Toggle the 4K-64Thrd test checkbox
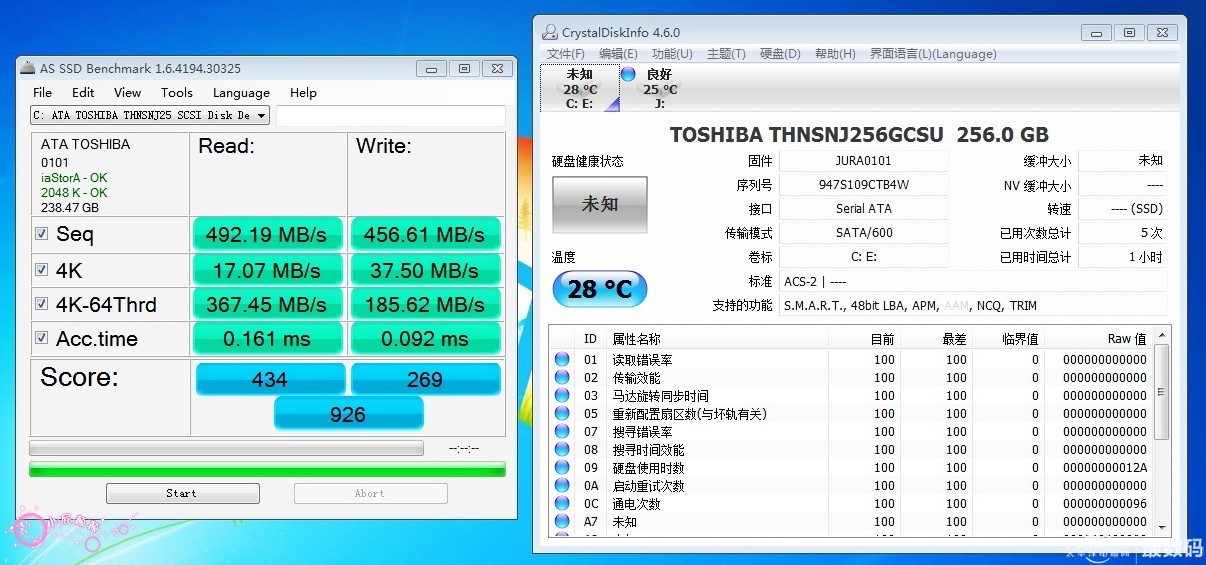This screenshot has height=565, width=1206. (x=41, y=304)
